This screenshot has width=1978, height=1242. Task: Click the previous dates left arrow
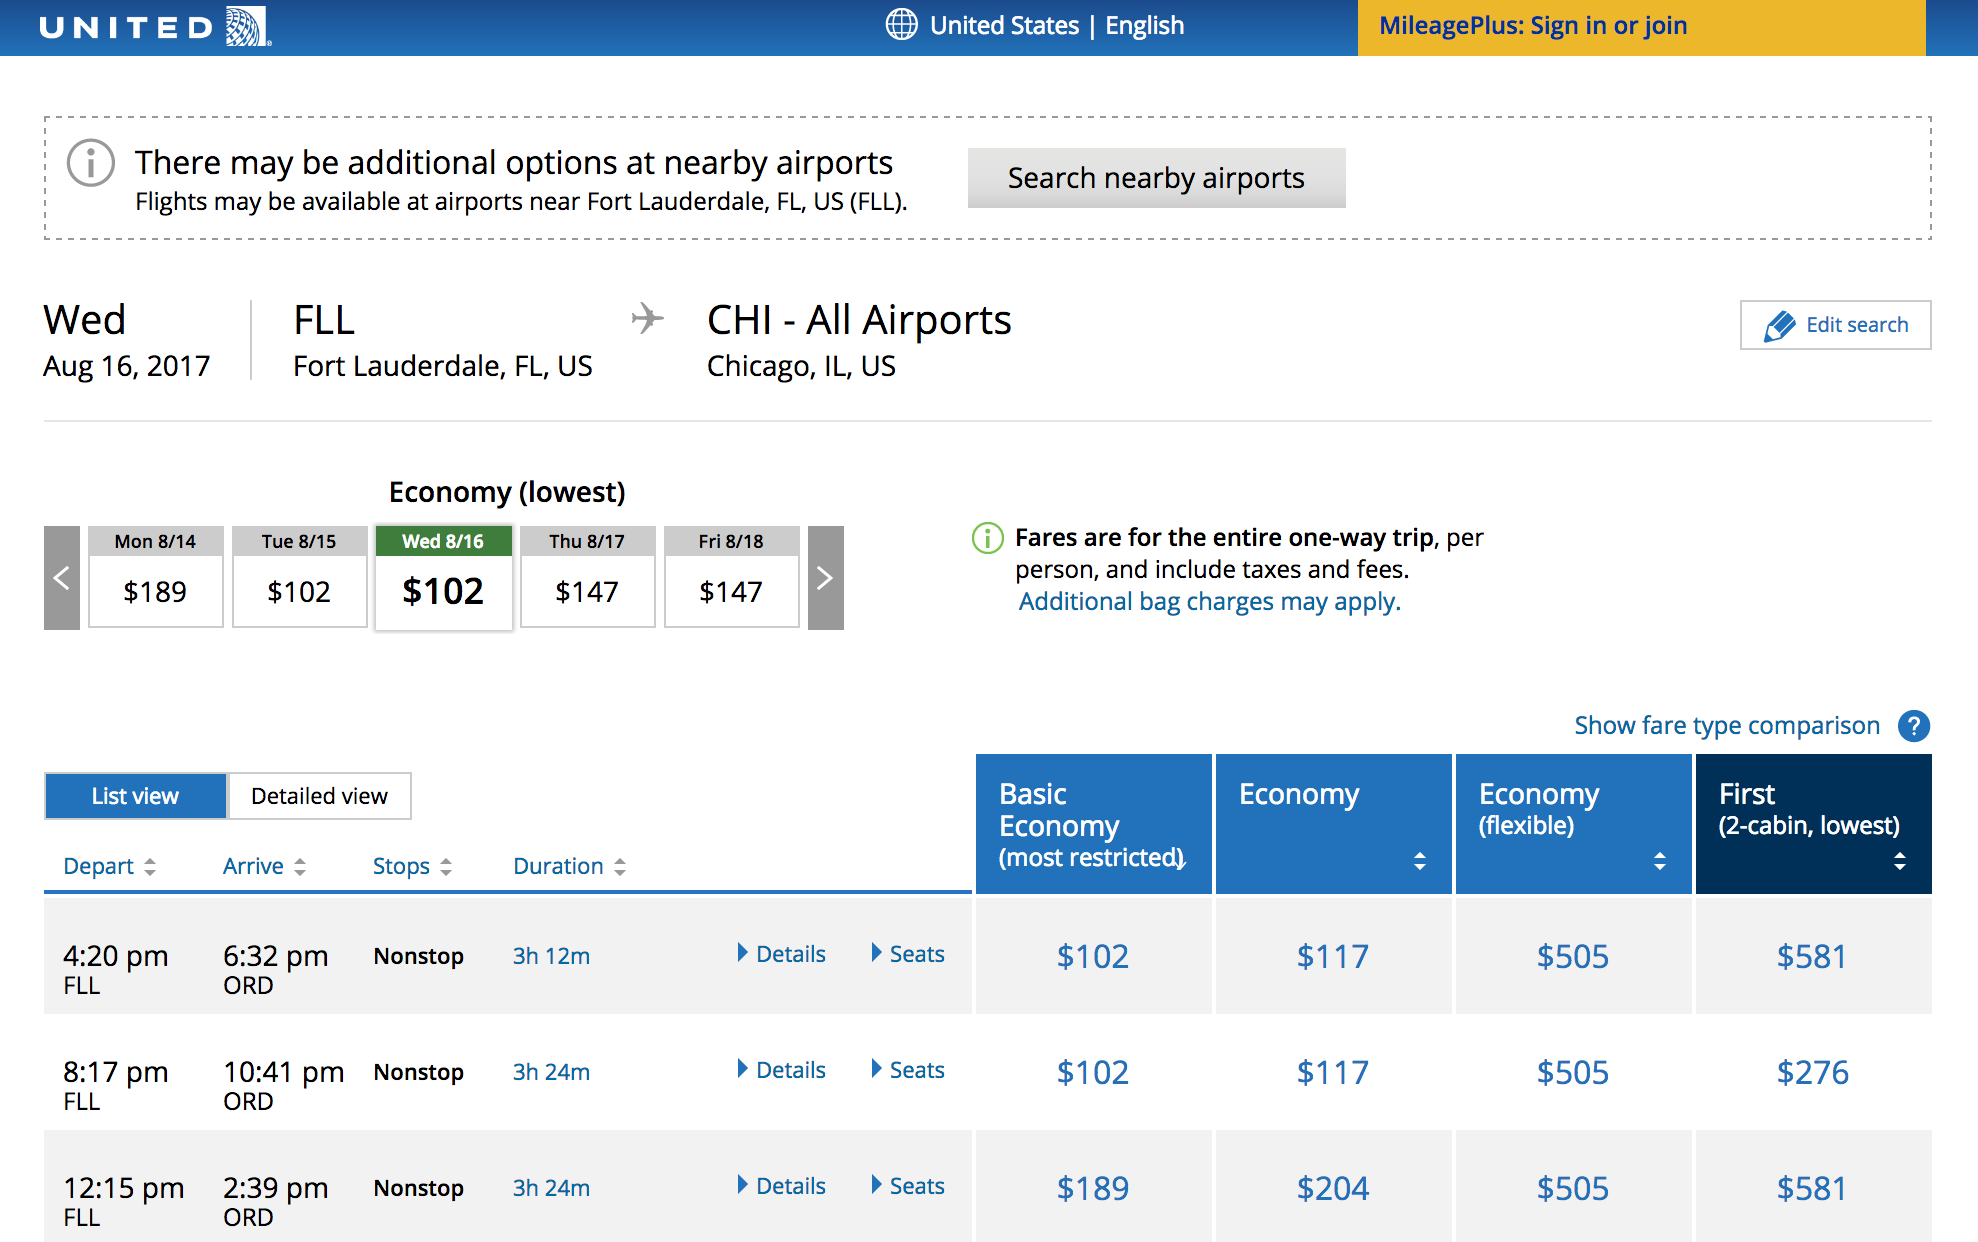click(62, 578)
